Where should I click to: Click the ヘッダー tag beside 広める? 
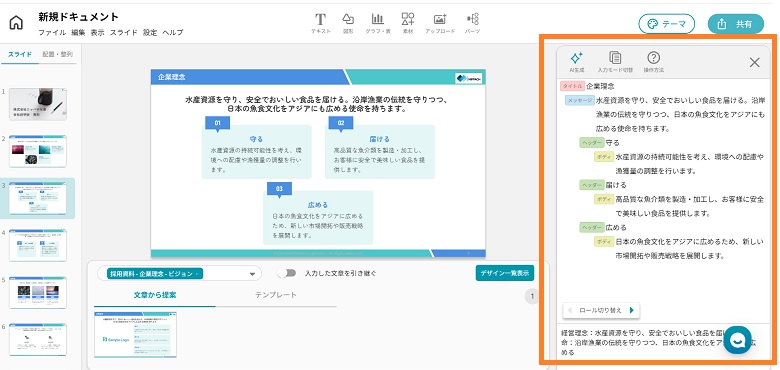pos(591,228)
